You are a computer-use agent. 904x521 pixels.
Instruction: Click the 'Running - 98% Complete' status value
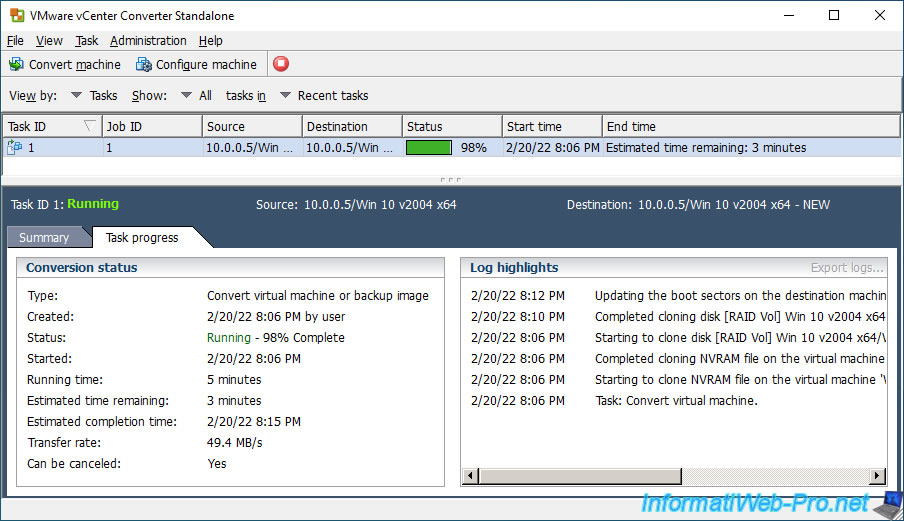[276, 338]
